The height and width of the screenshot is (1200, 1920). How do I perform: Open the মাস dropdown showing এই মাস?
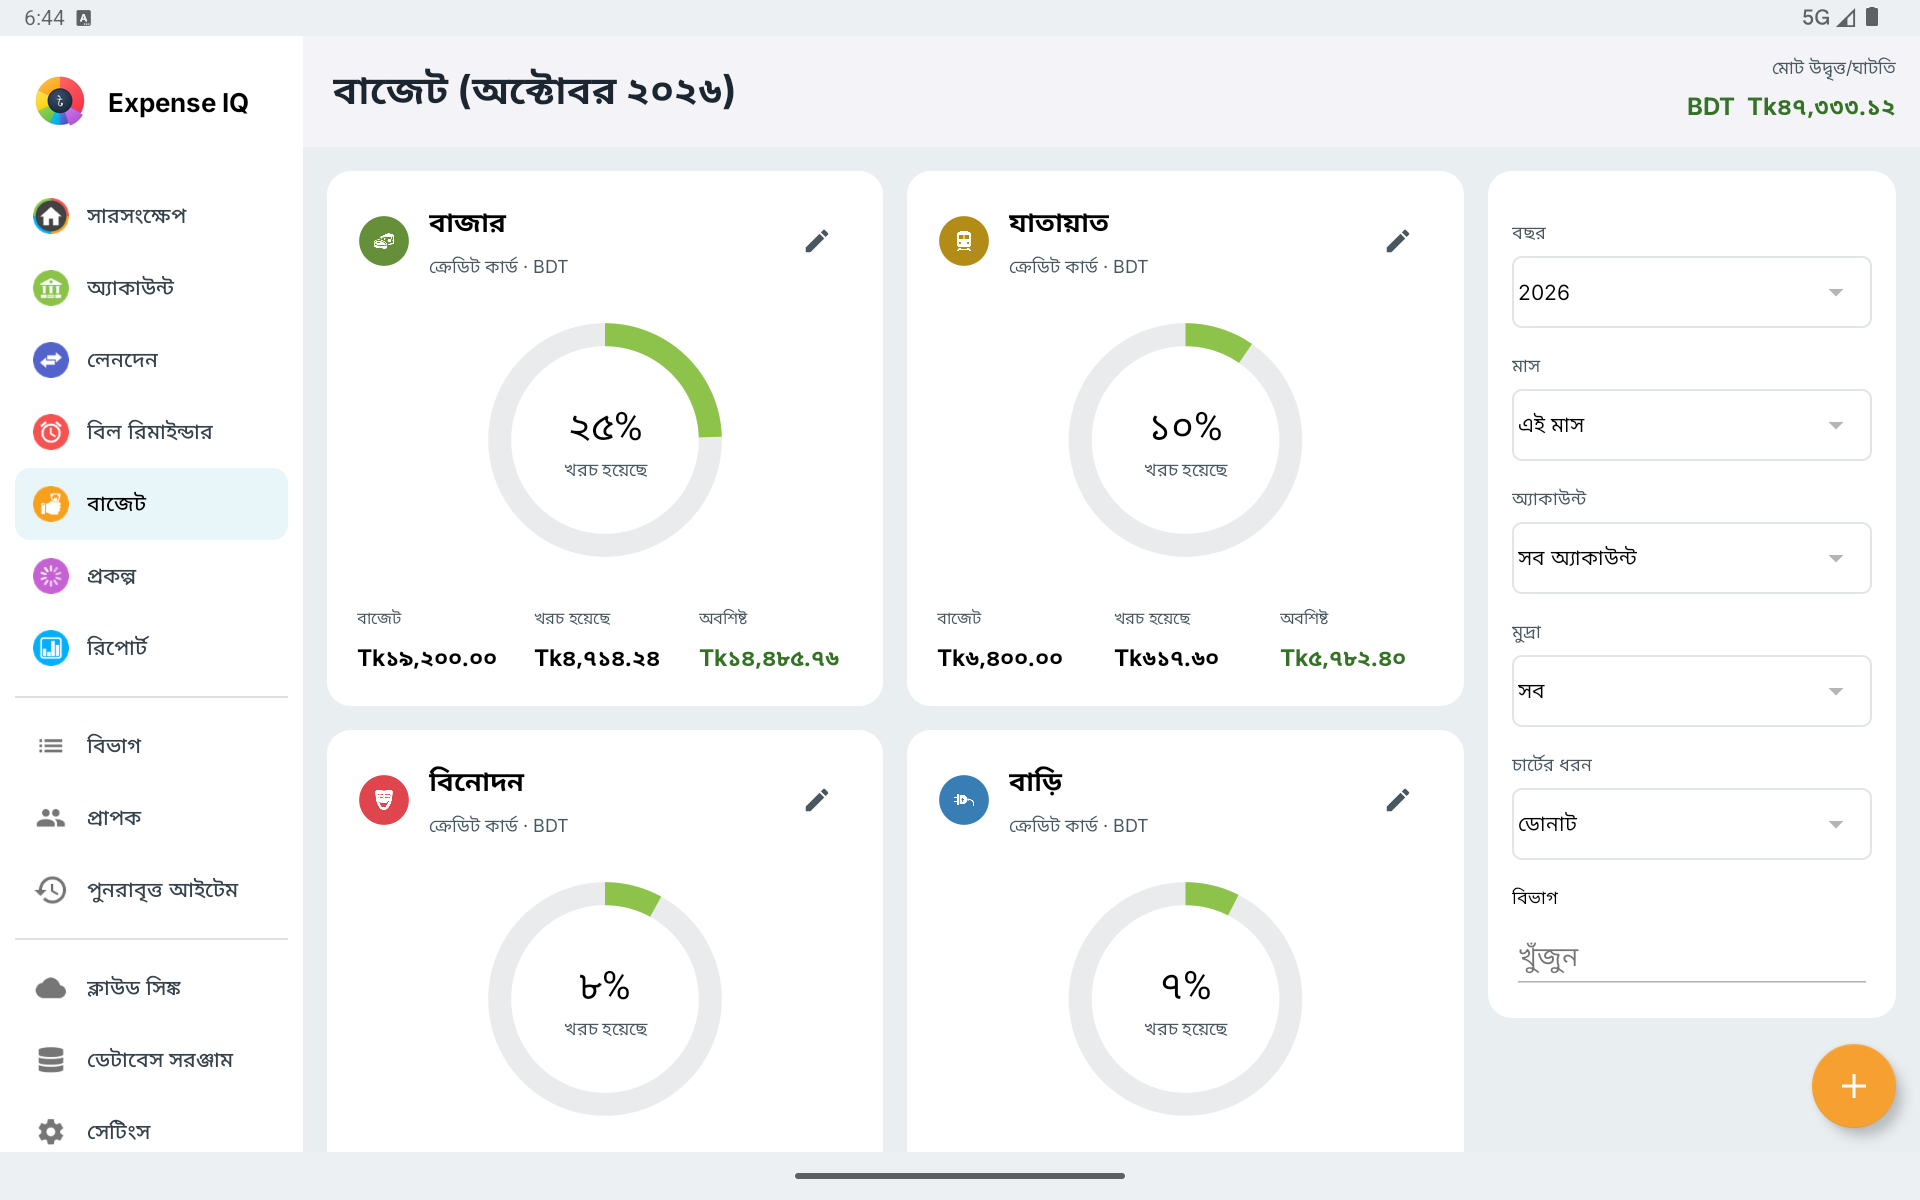pyautogui.click(x=1691, y=425)
